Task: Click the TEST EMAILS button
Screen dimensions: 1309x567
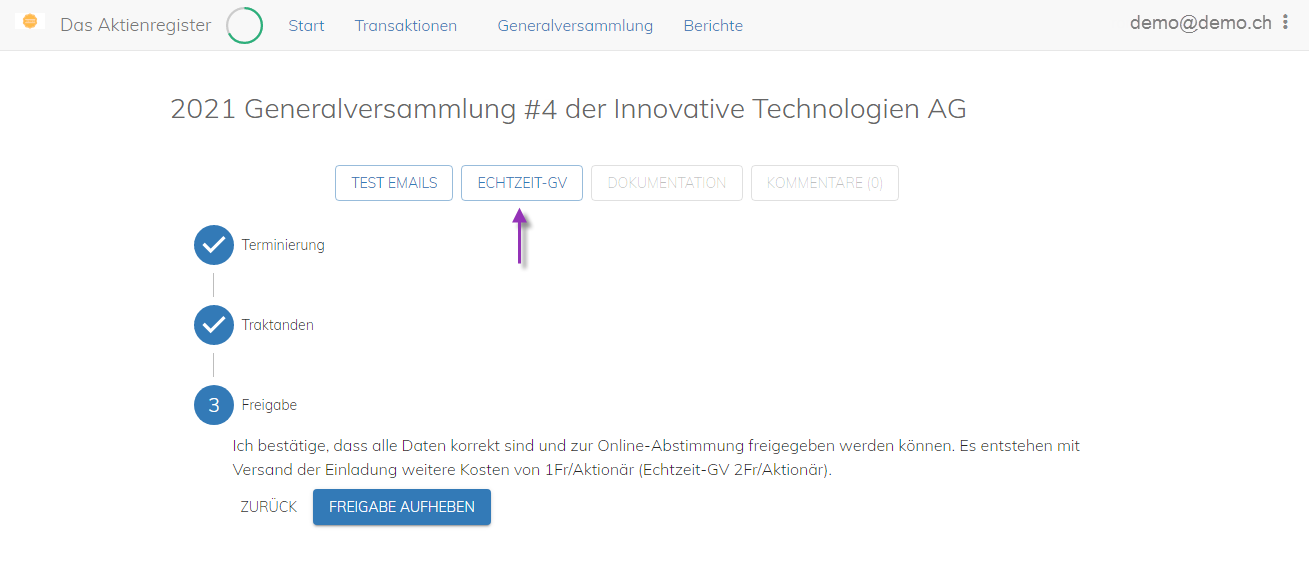Action: click(x=394, y=183)
